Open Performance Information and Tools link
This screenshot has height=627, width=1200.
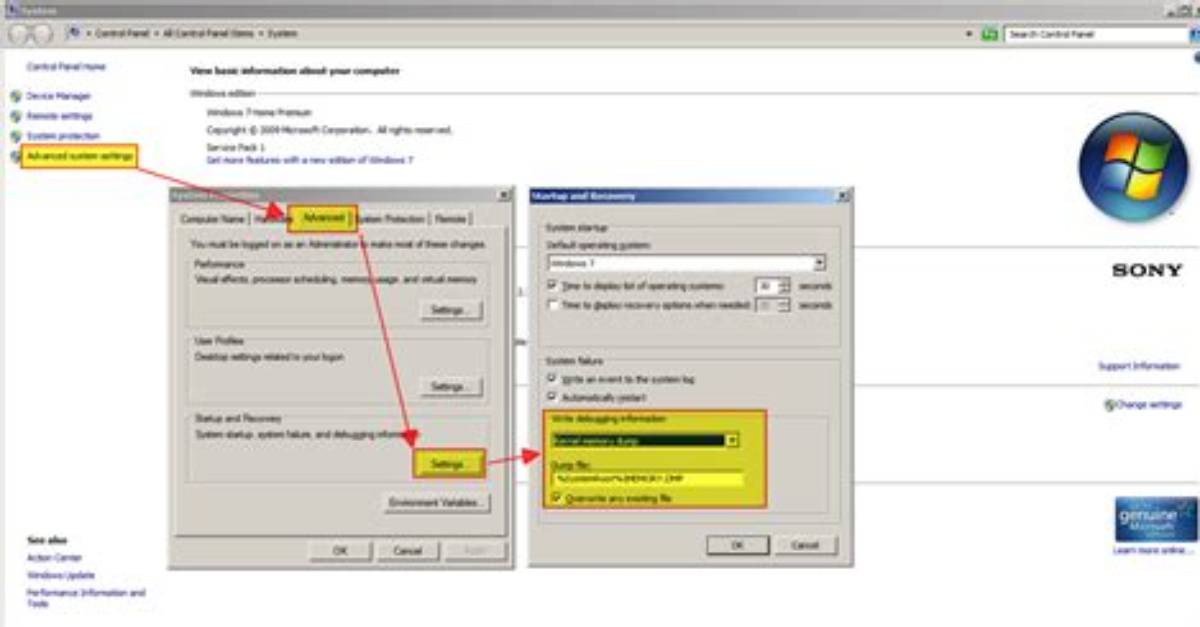(x=86, y=598)
